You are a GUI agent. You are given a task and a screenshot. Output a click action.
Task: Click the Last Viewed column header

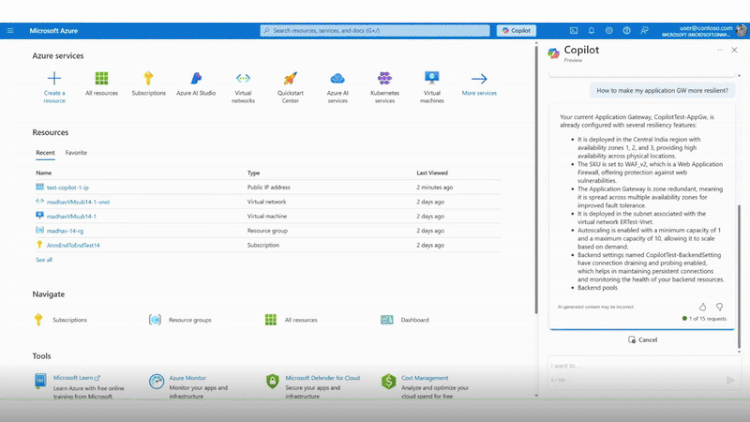[x=432, y=173]
